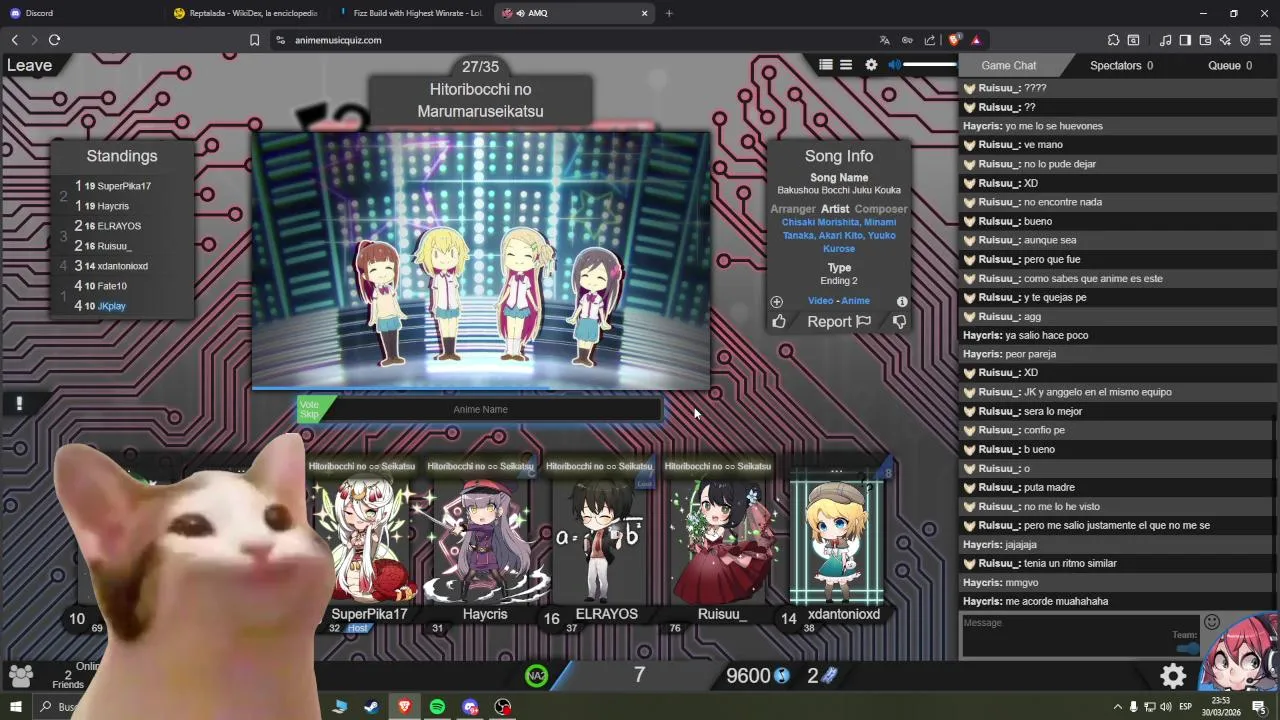Mute the quiz volume speaker icon
This screenshot has height=720, width=1280.
point(894,65)
